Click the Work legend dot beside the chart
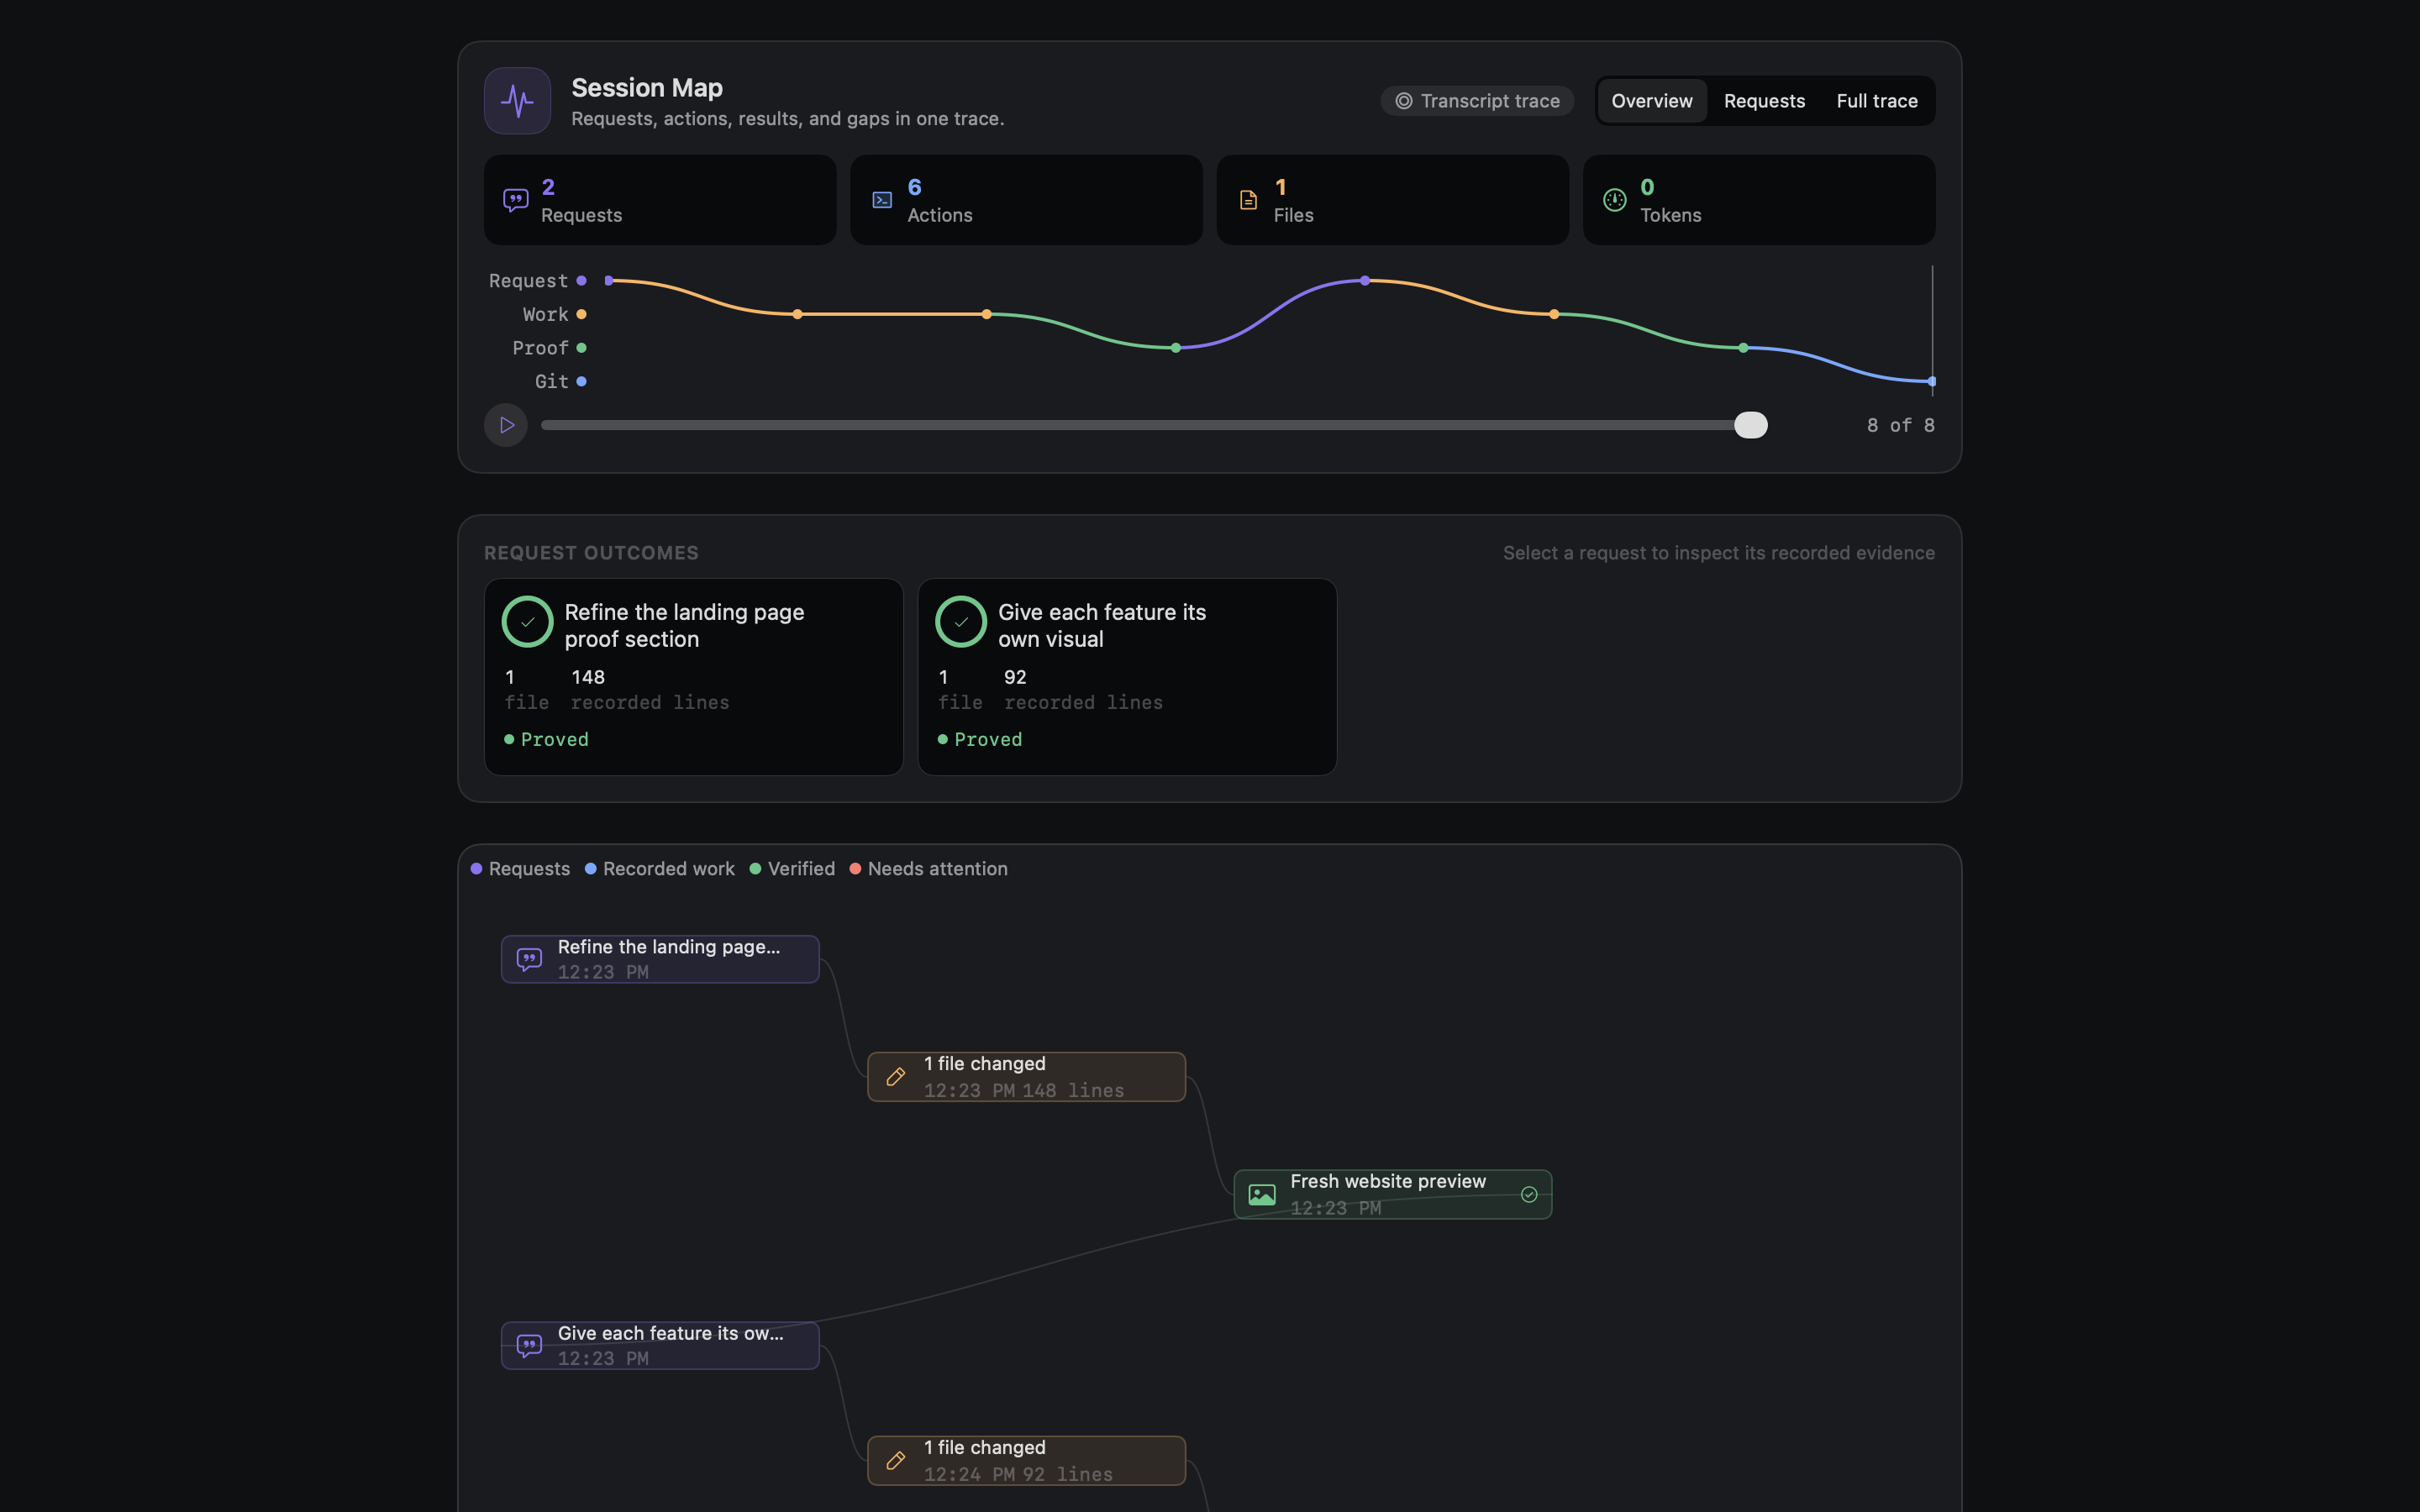The height and width of the screenshot is (1512, 2420). point(581,314)
